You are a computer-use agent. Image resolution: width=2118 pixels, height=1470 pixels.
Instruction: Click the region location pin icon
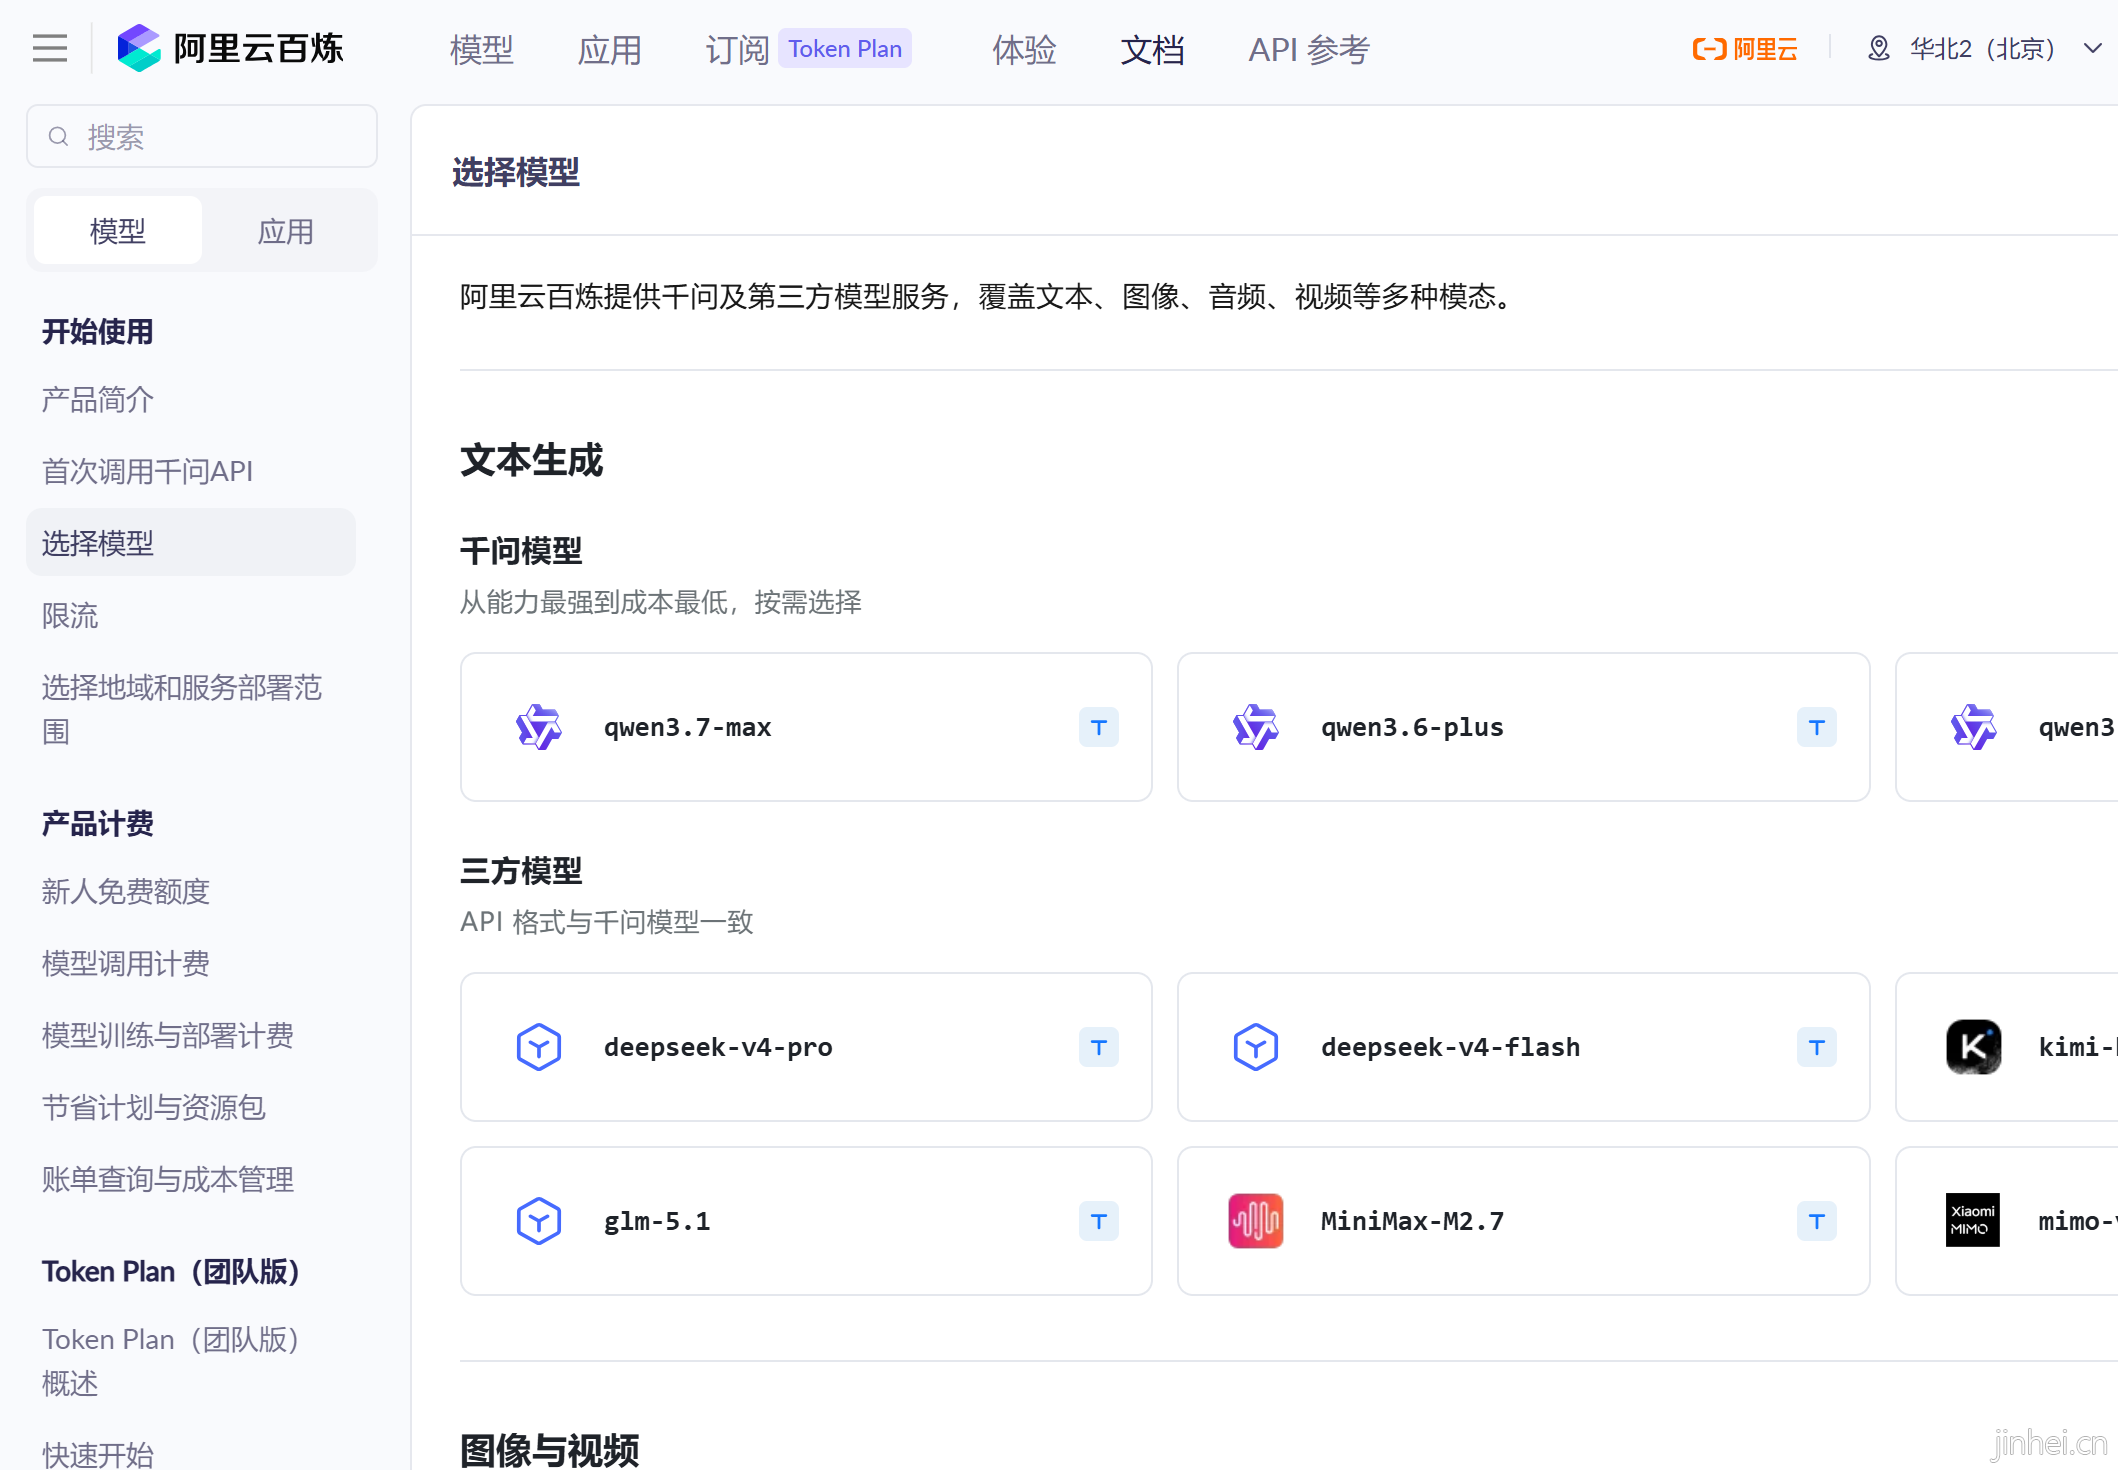coord(1879,49)
